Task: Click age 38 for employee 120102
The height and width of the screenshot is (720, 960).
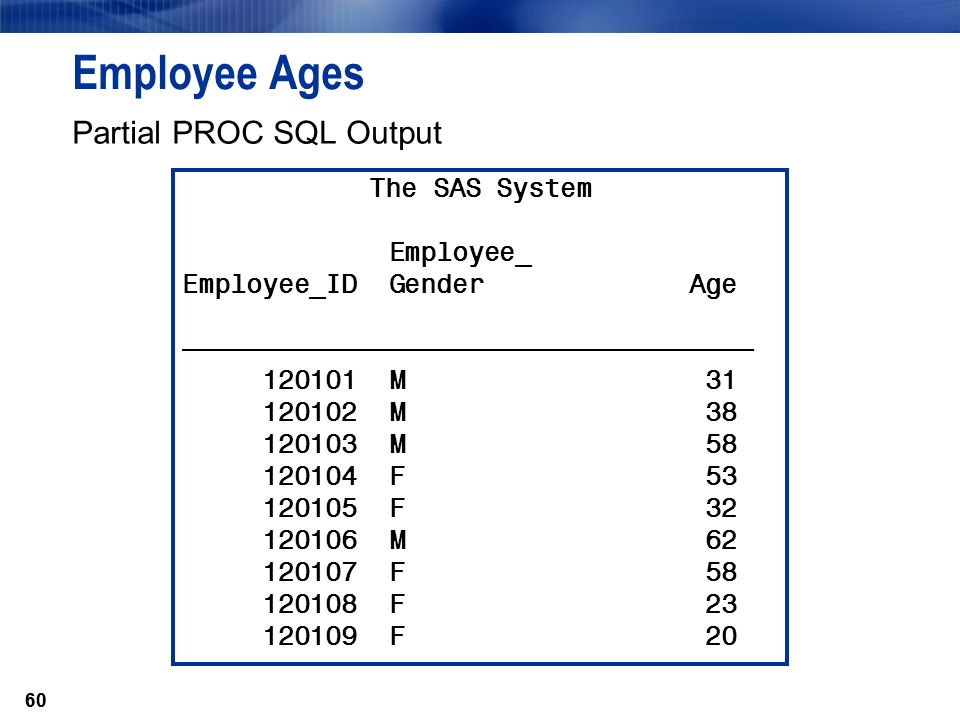Action: [x=721, y=412]
